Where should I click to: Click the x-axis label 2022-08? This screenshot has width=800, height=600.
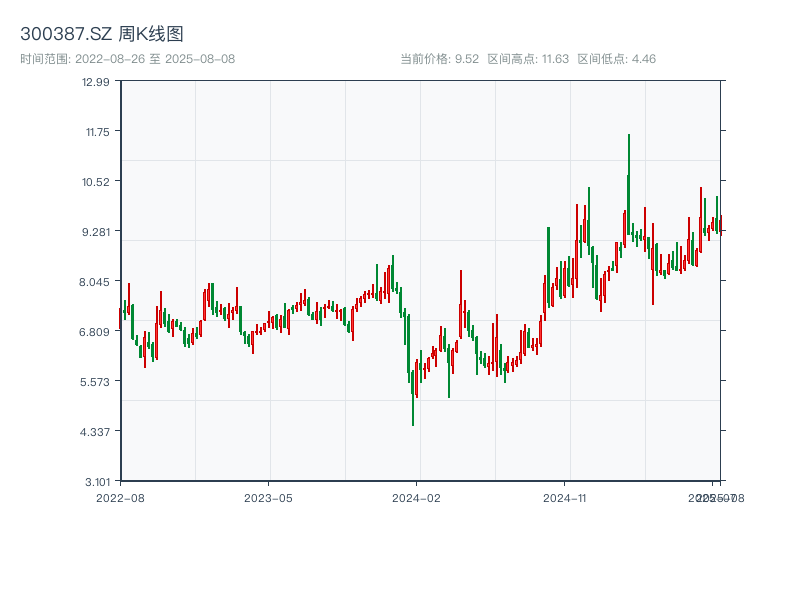click(120, 498)
